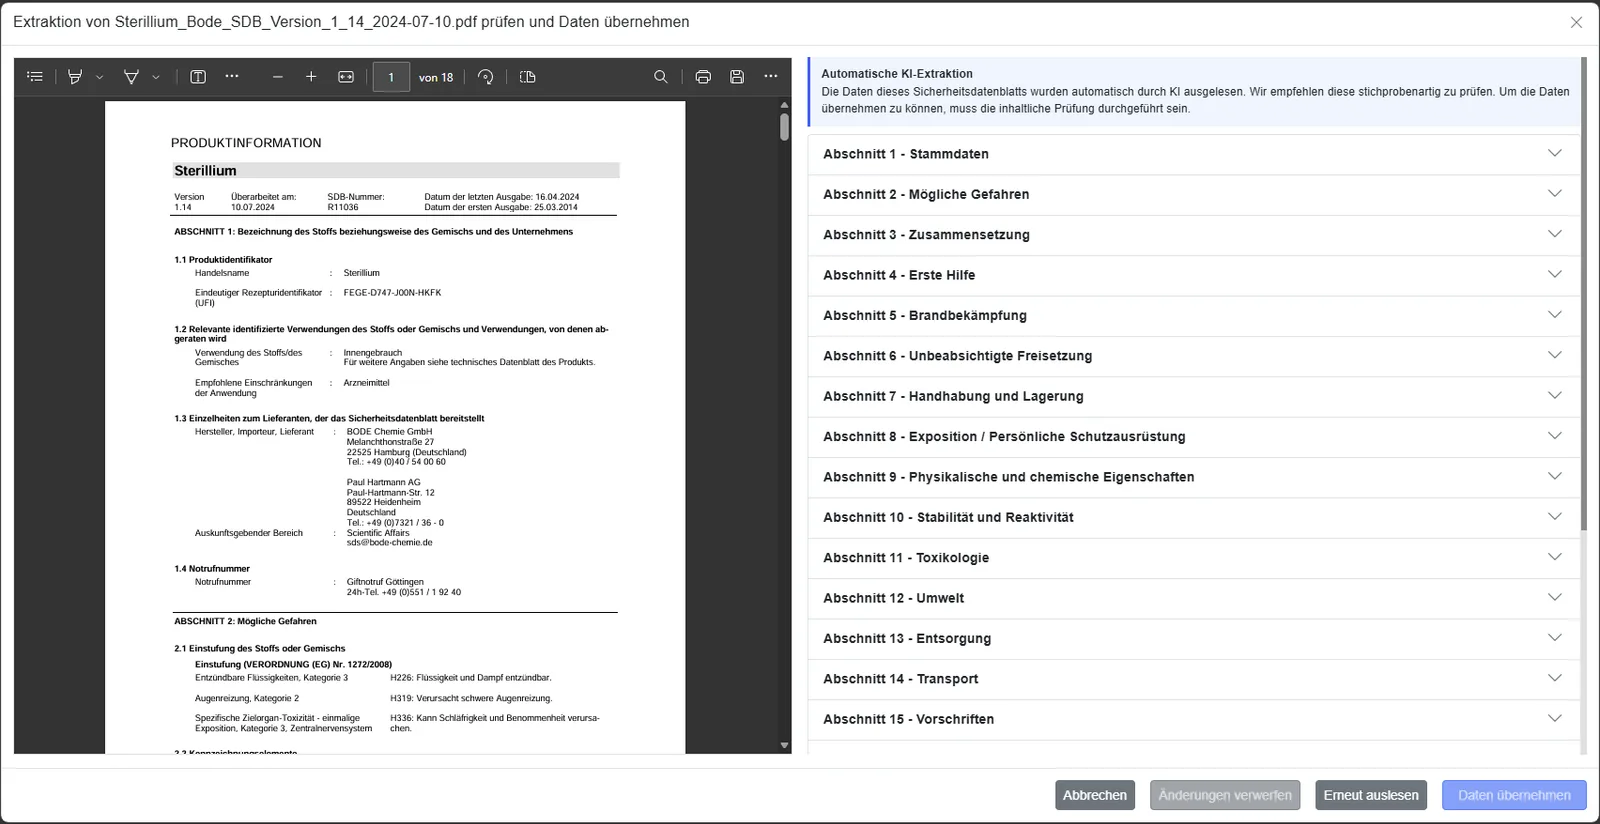Expand Abschnitt 2 - Mögliche Gefahren chevron
Screen dimensions: 1600x824
[1555, 194]
